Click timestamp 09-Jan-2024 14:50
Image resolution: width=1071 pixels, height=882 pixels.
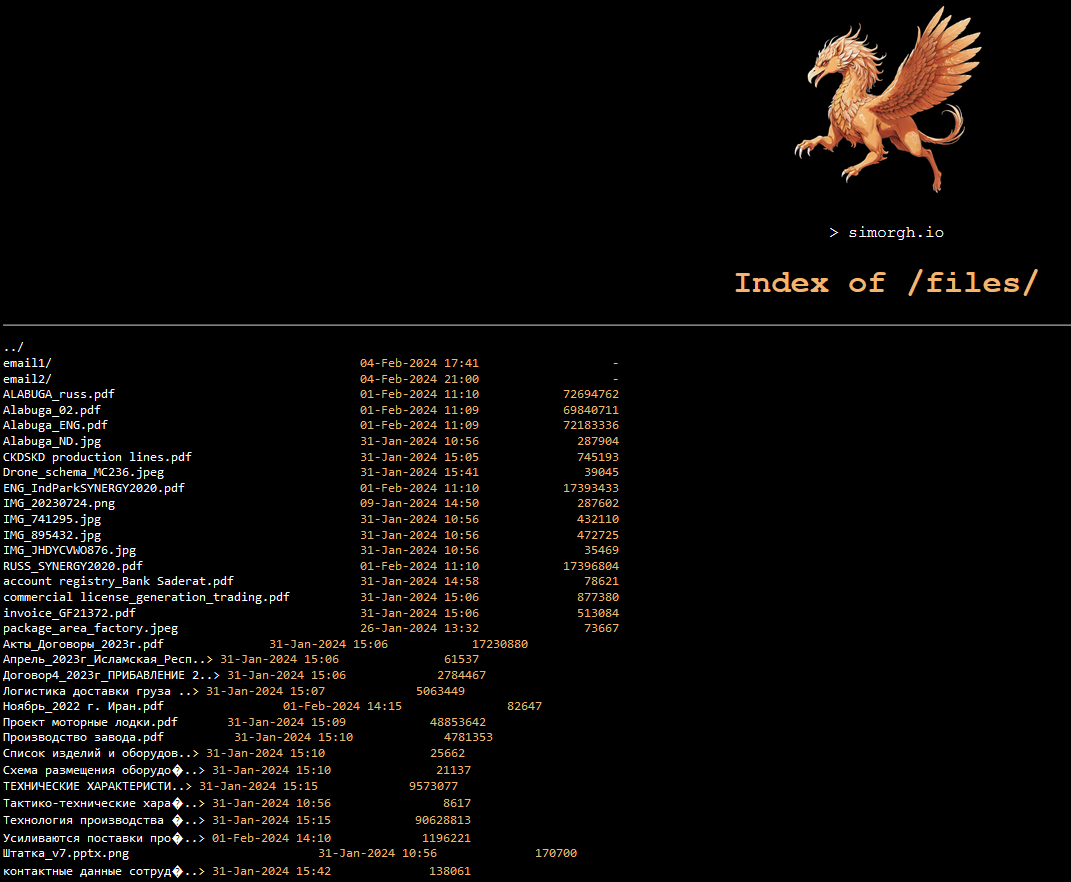click(x=419, y=504)
